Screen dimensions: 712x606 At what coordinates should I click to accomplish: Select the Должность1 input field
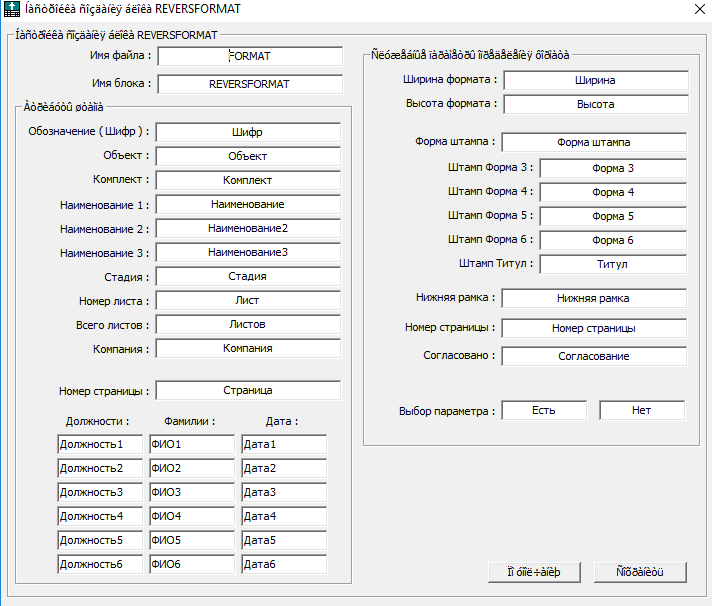tap(100, 444)
